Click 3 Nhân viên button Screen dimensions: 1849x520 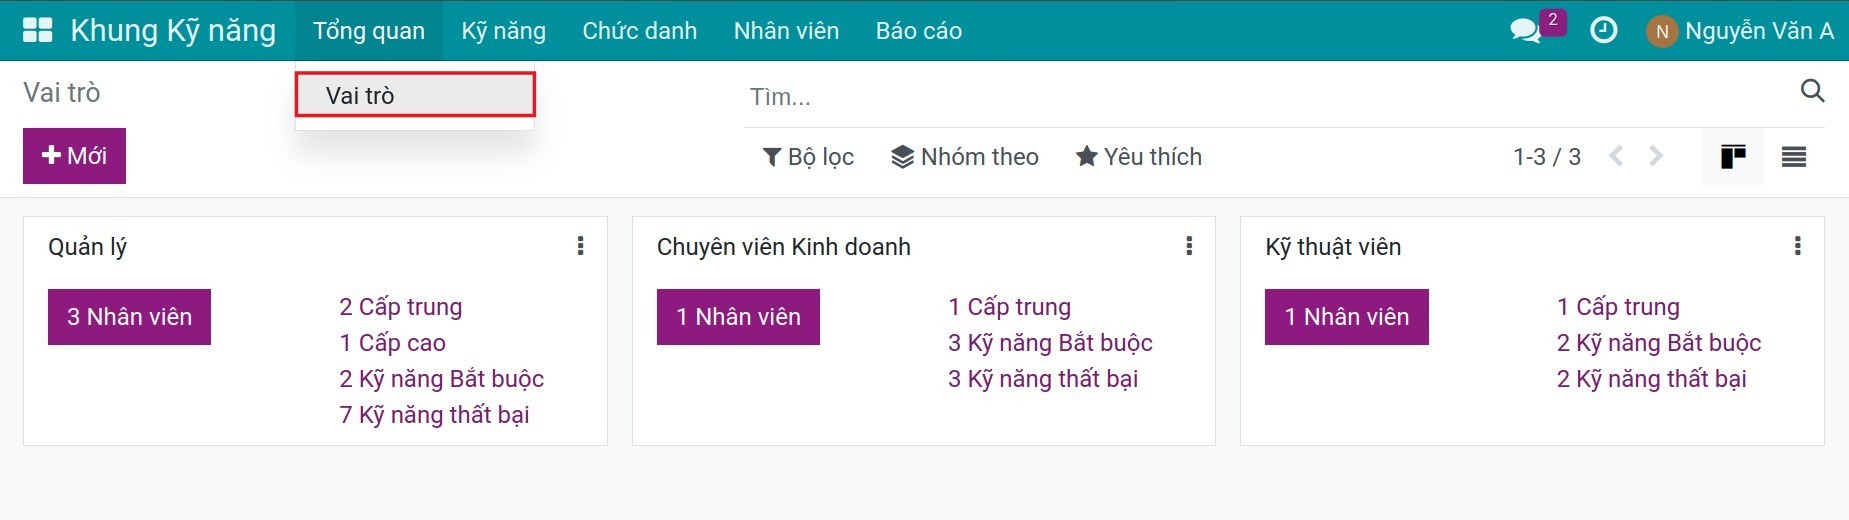(x=129, y=317)
